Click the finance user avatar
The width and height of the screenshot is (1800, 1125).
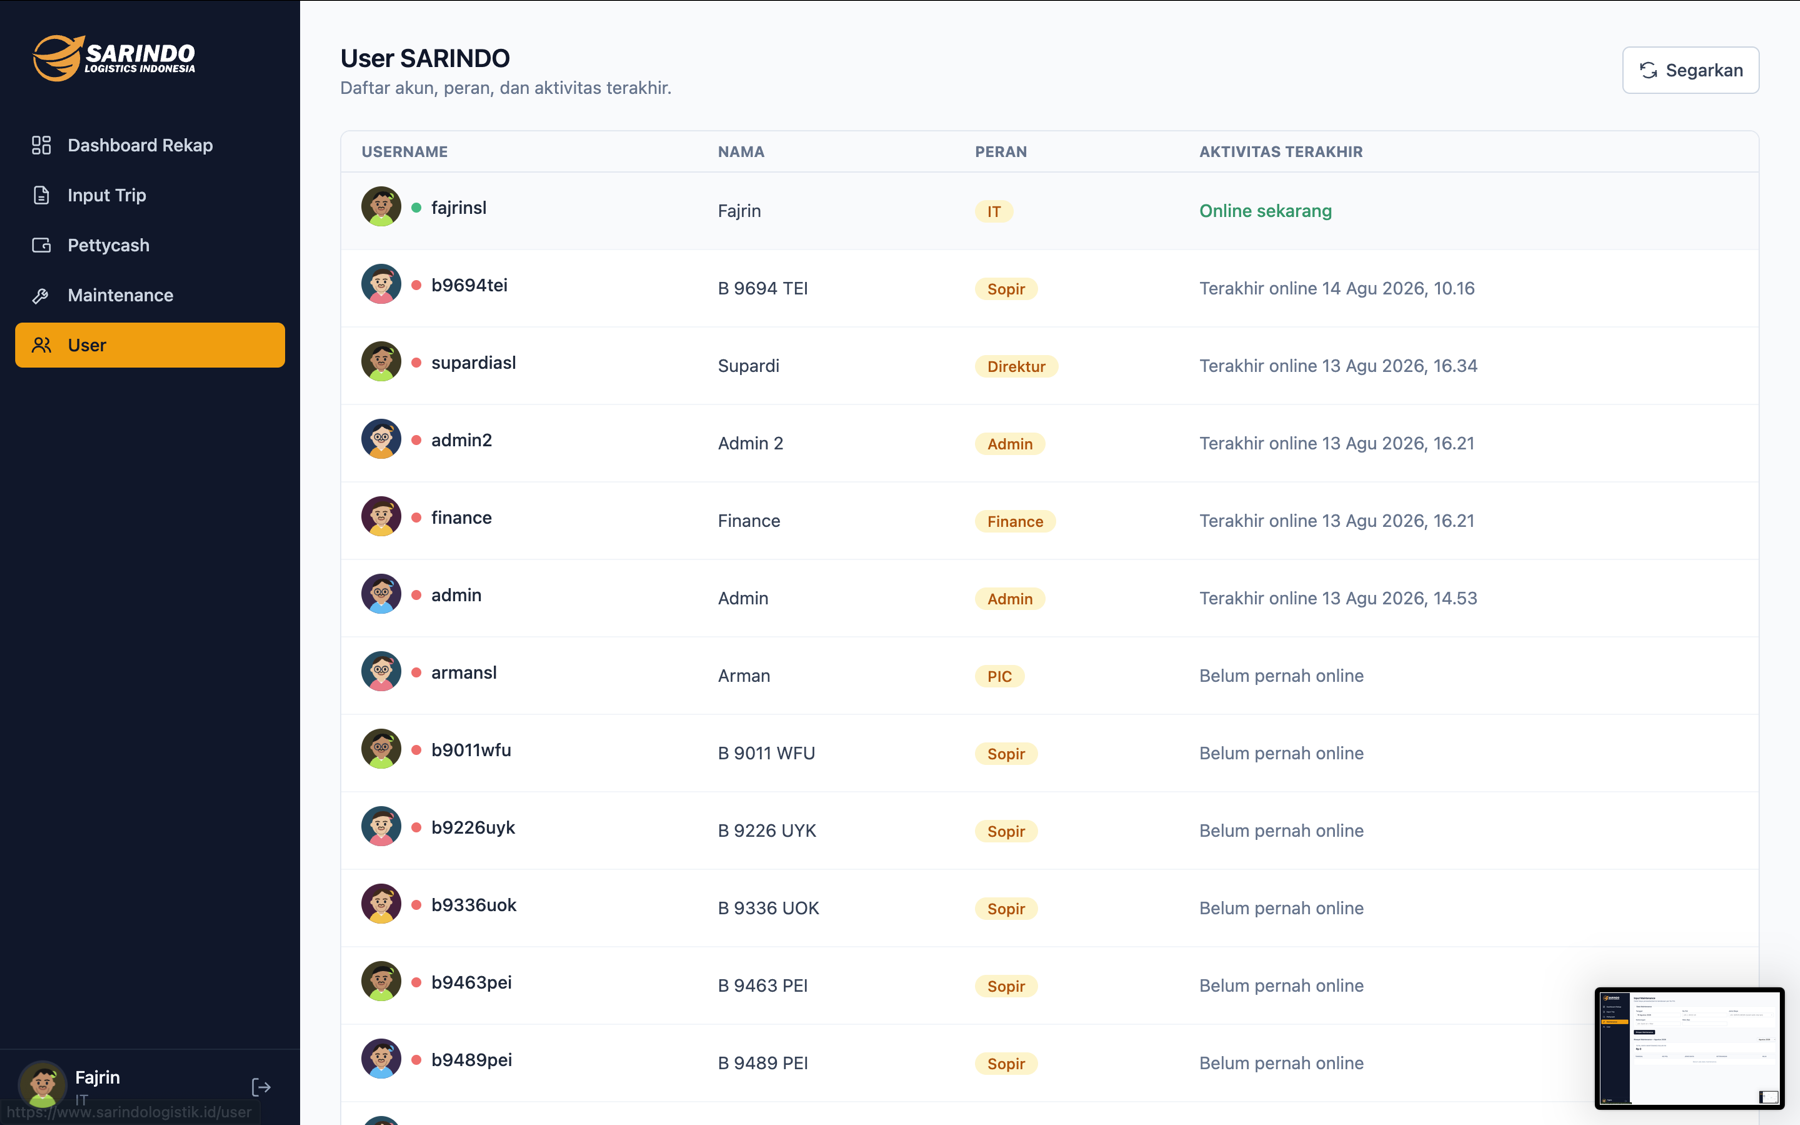(x=381, y=516)
